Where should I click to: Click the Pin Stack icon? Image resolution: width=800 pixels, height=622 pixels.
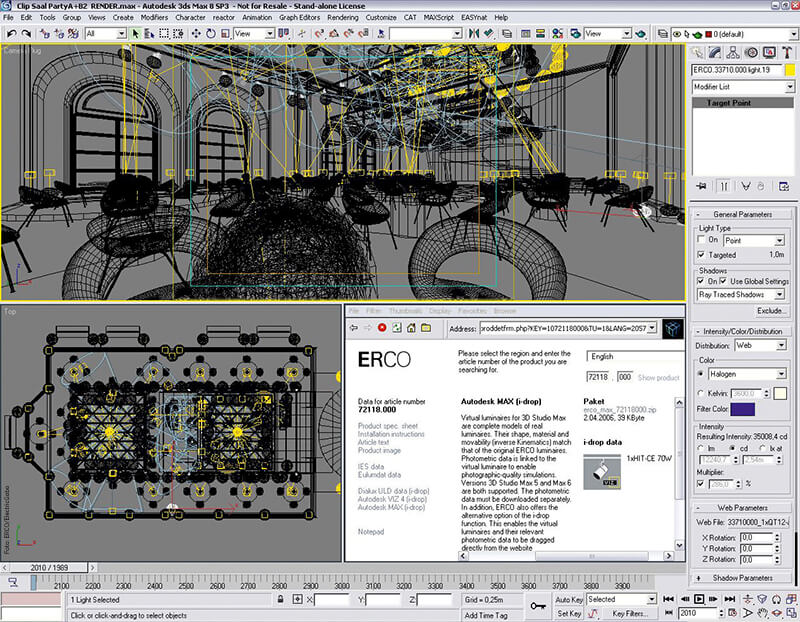702,186
